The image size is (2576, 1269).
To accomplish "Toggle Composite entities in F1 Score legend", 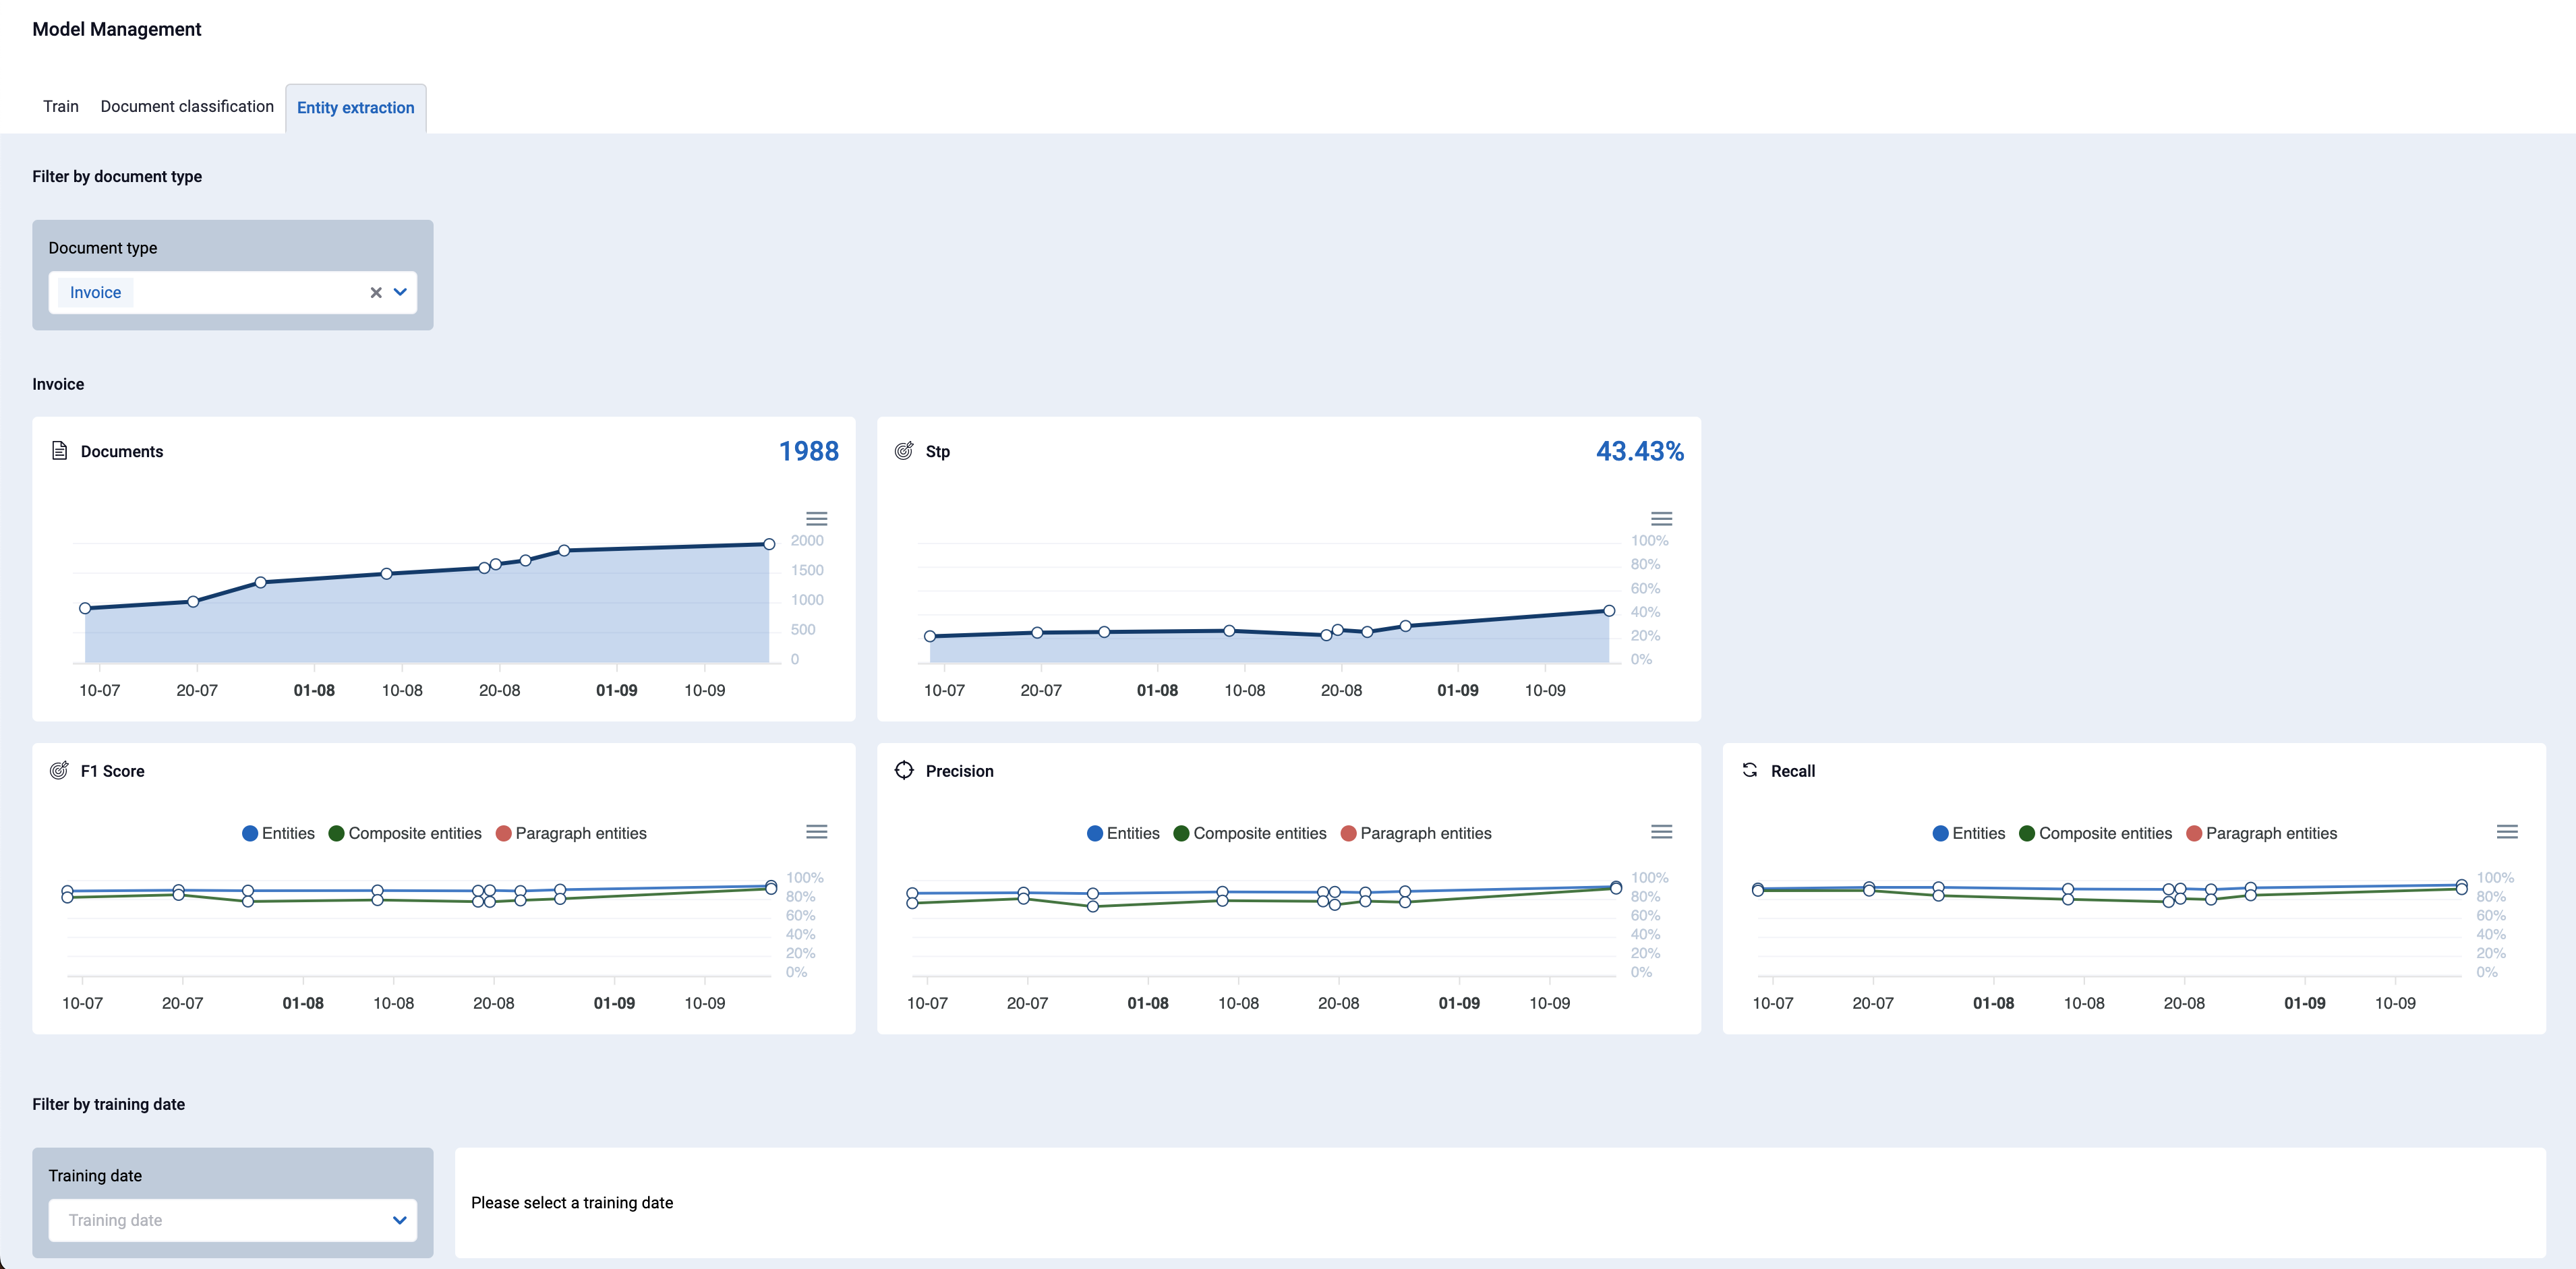I will 405,833.
